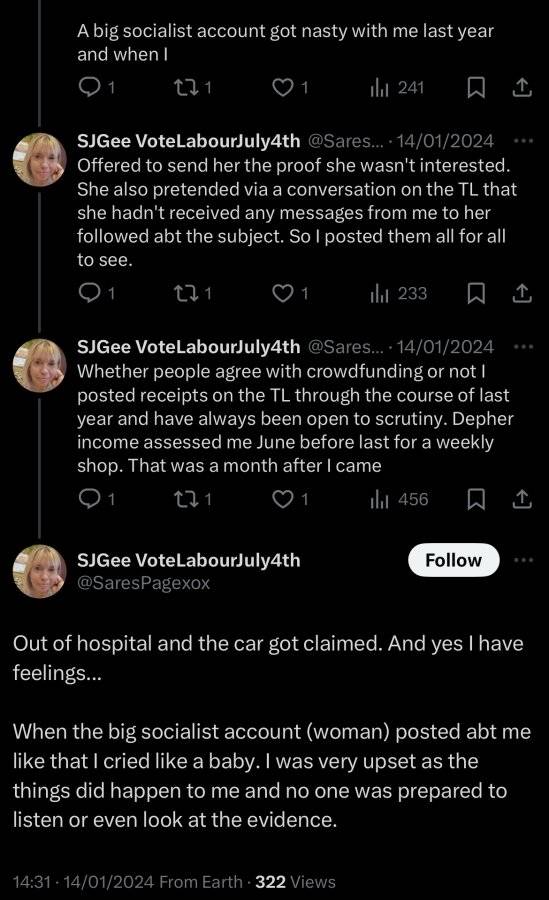The width and height of the screenshot is (549, 900).
Task: Share the tweet with 456 views
Action: (x=521, y=499)
